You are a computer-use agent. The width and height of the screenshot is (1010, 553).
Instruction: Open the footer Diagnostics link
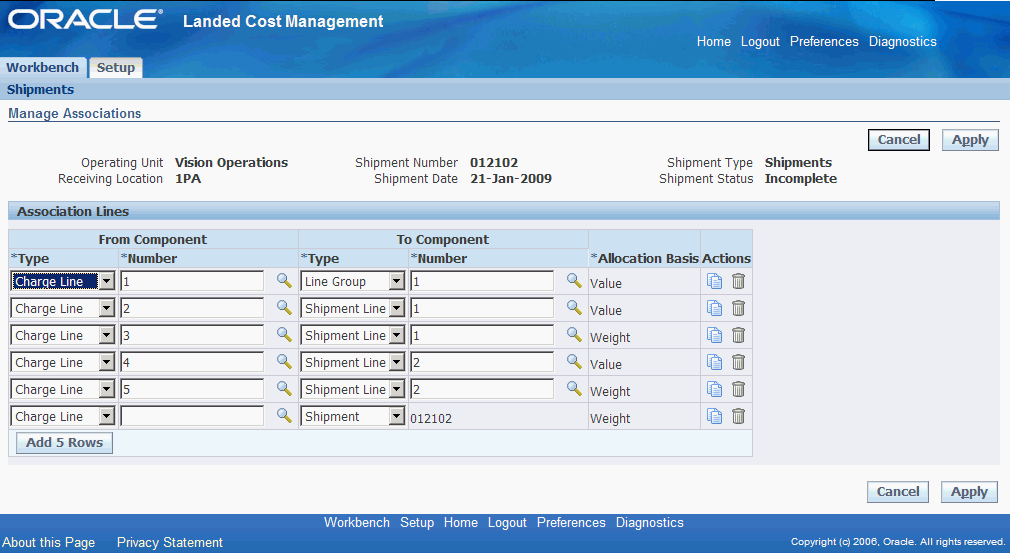(649, 522)
